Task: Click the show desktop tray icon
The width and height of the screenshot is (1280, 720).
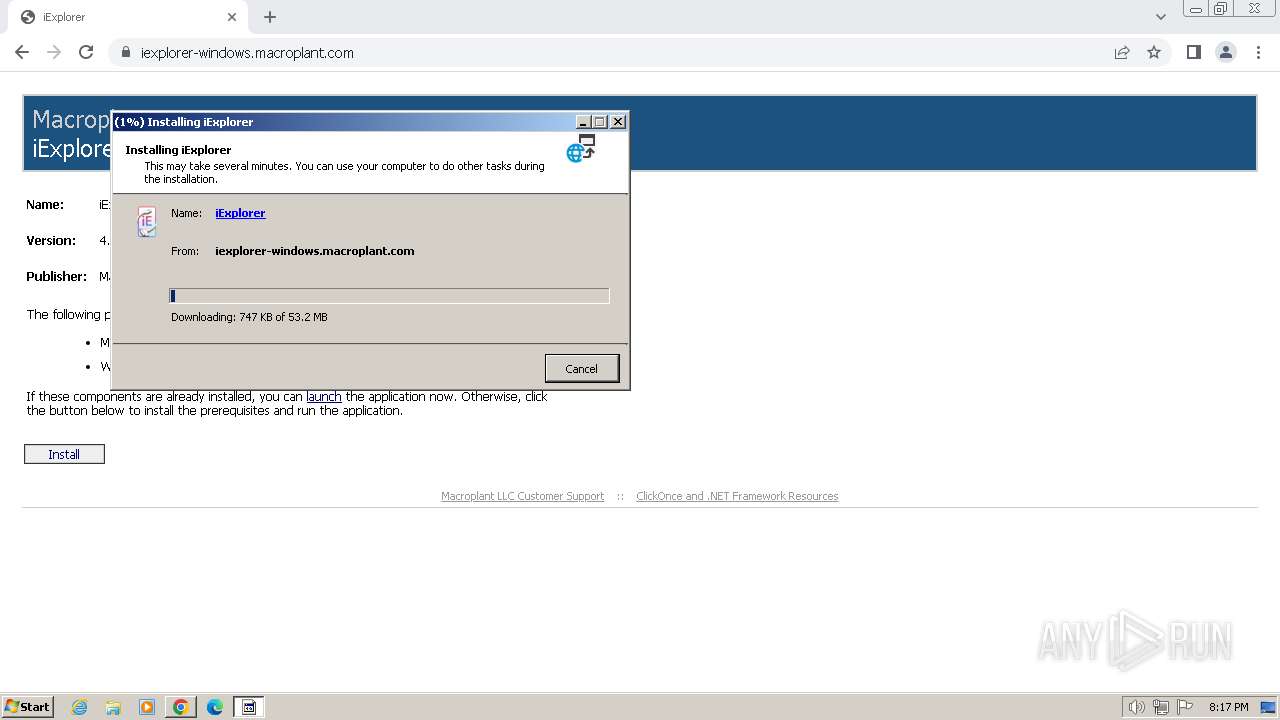Action: click(x=1268, y=707)
